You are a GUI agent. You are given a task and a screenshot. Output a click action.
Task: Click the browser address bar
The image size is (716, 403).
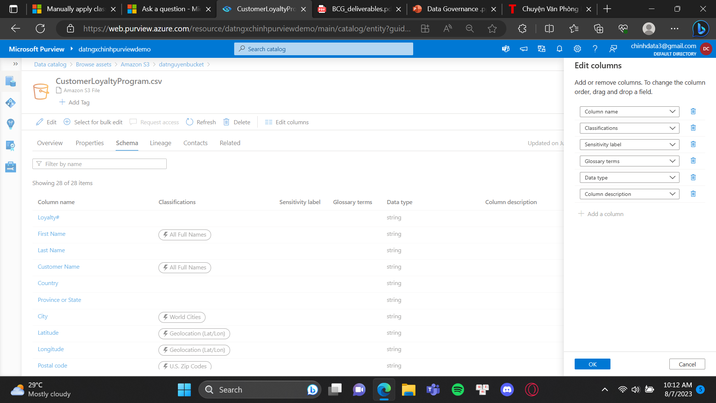247,29
